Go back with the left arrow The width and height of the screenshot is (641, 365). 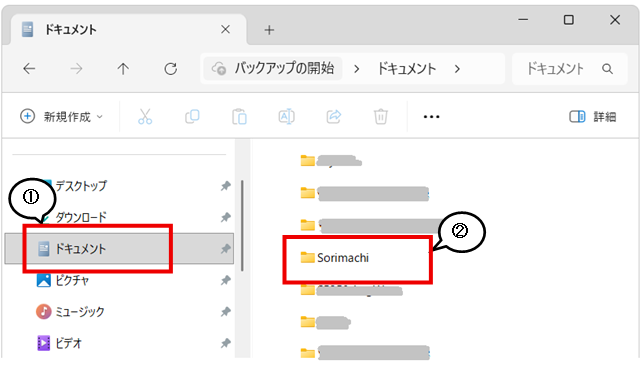[x=29, y=69]
